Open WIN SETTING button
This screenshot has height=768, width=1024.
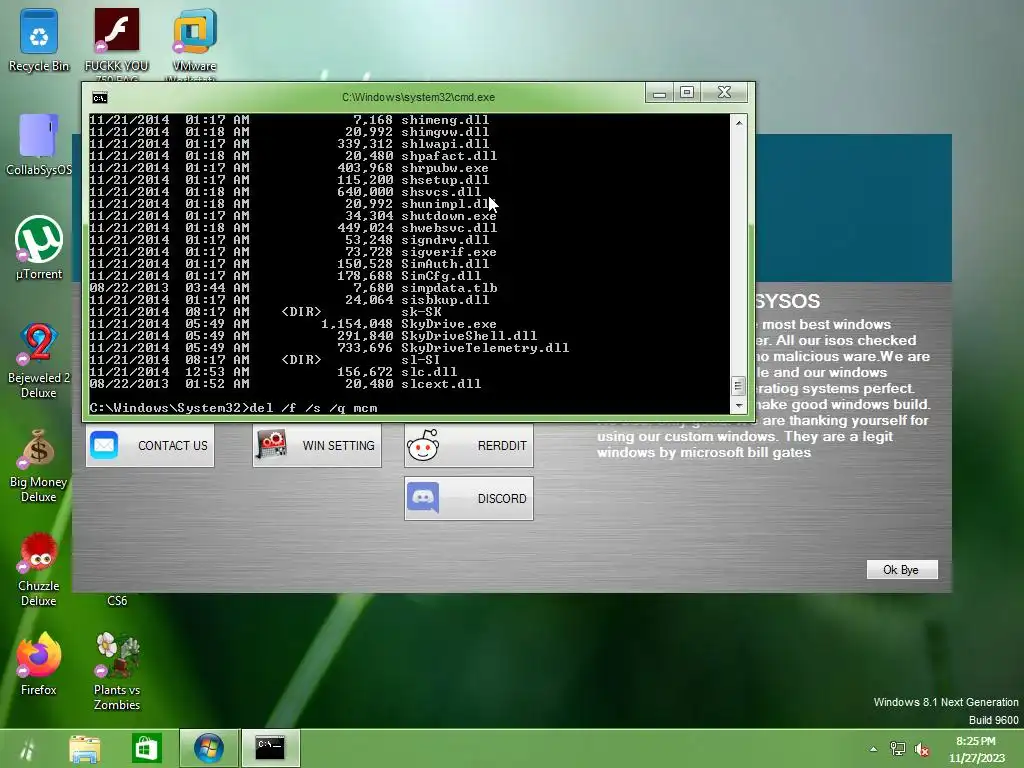pos(317,445)
